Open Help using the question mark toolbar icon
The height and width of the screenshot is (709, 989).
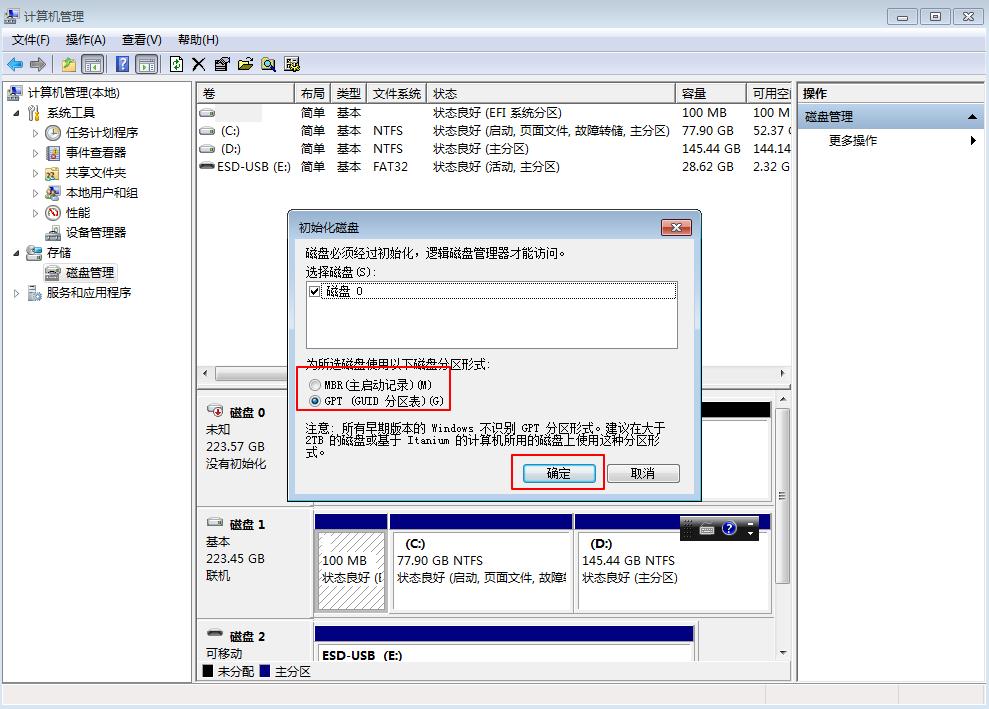pos(122,64)
